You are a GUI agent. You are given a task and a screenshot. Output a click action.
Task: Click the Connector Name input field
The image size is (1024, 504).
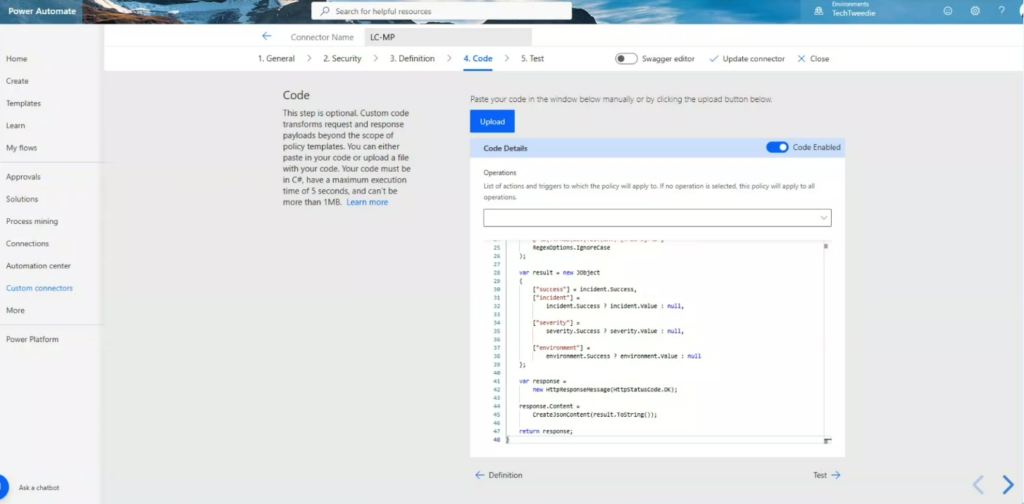pos(447,37)
